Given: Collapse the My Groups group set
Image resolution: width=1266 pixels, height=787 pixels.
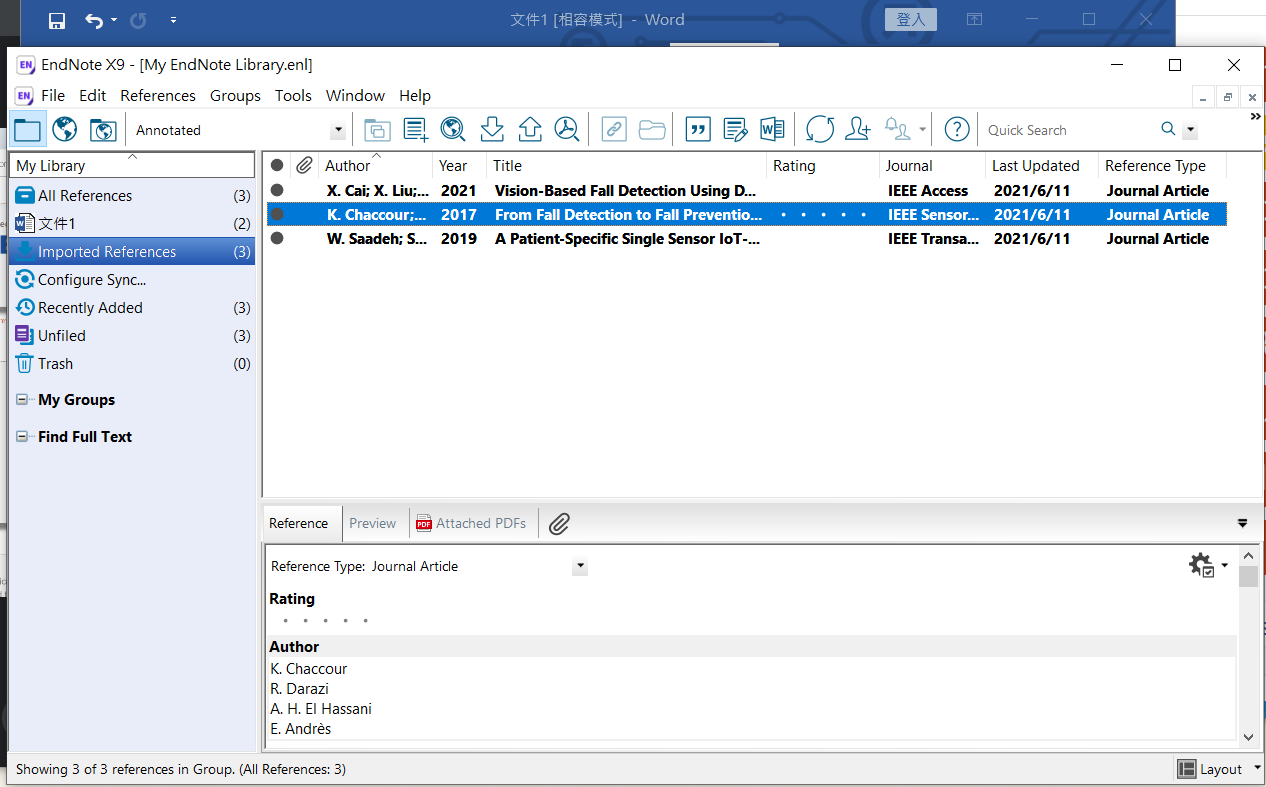Looking at the screenshot, I should 22,400.
